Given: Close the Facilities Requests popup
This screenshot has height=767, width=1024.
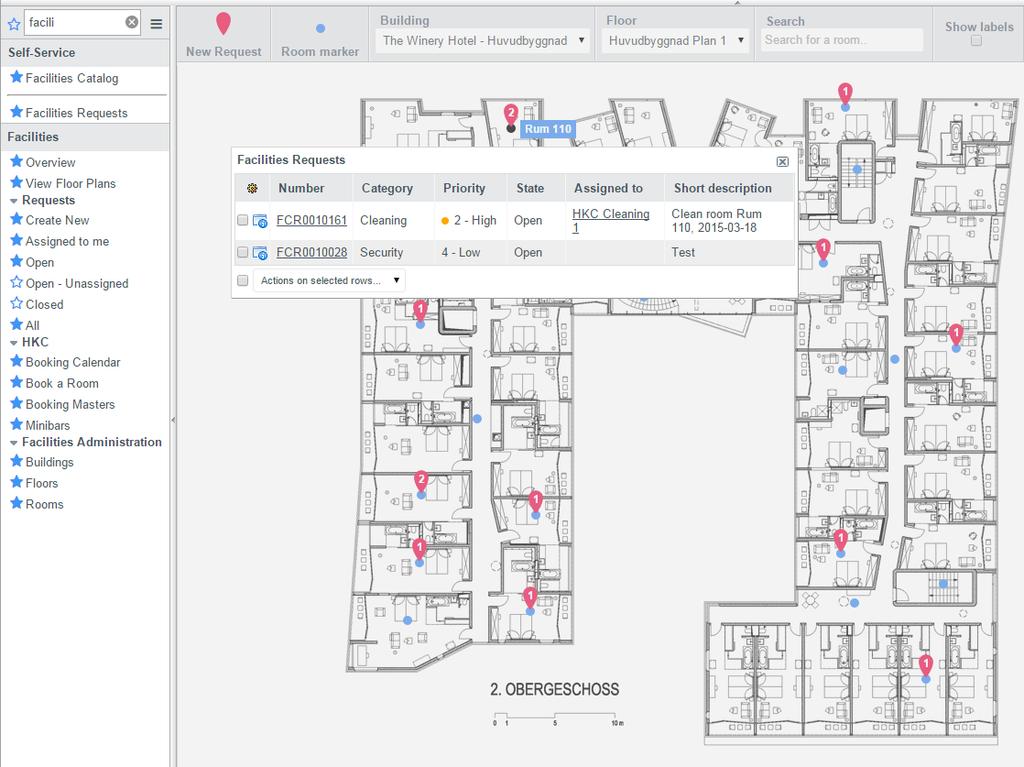Looking at the screenshot, I should (782, 161).
